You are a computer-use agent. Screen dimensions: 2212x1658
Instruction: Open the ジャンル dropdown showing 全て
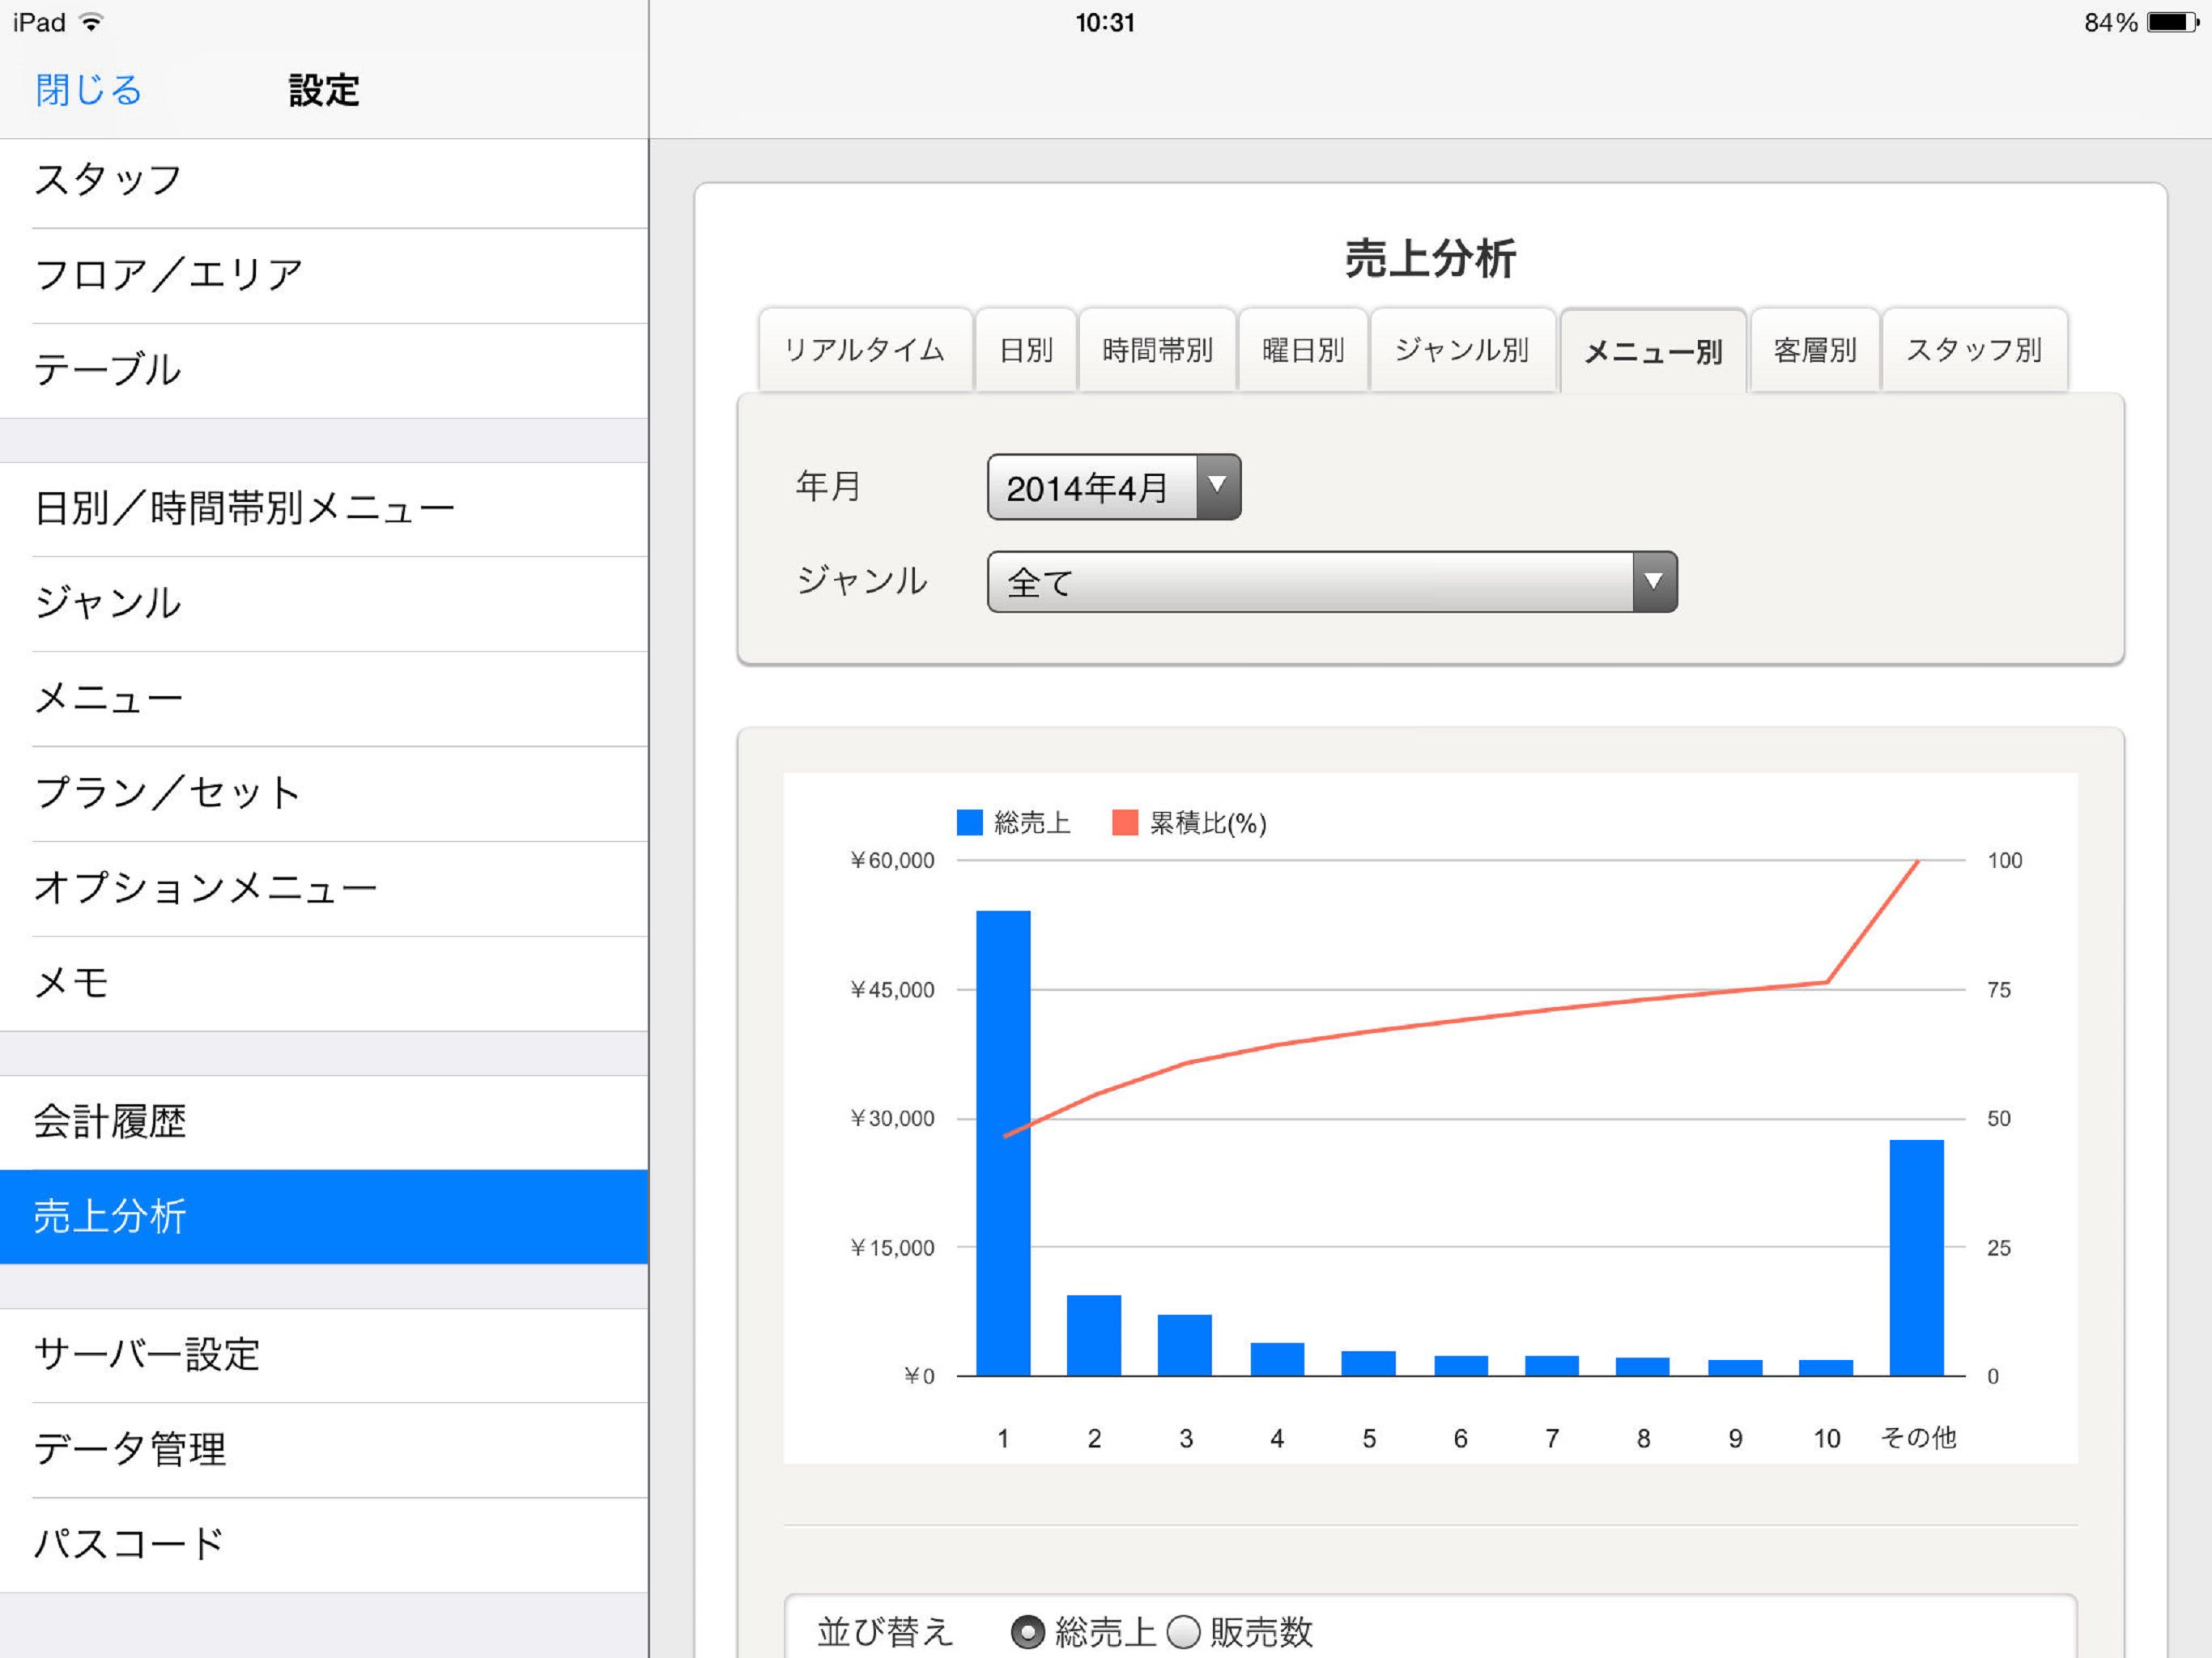[1332, 582]
